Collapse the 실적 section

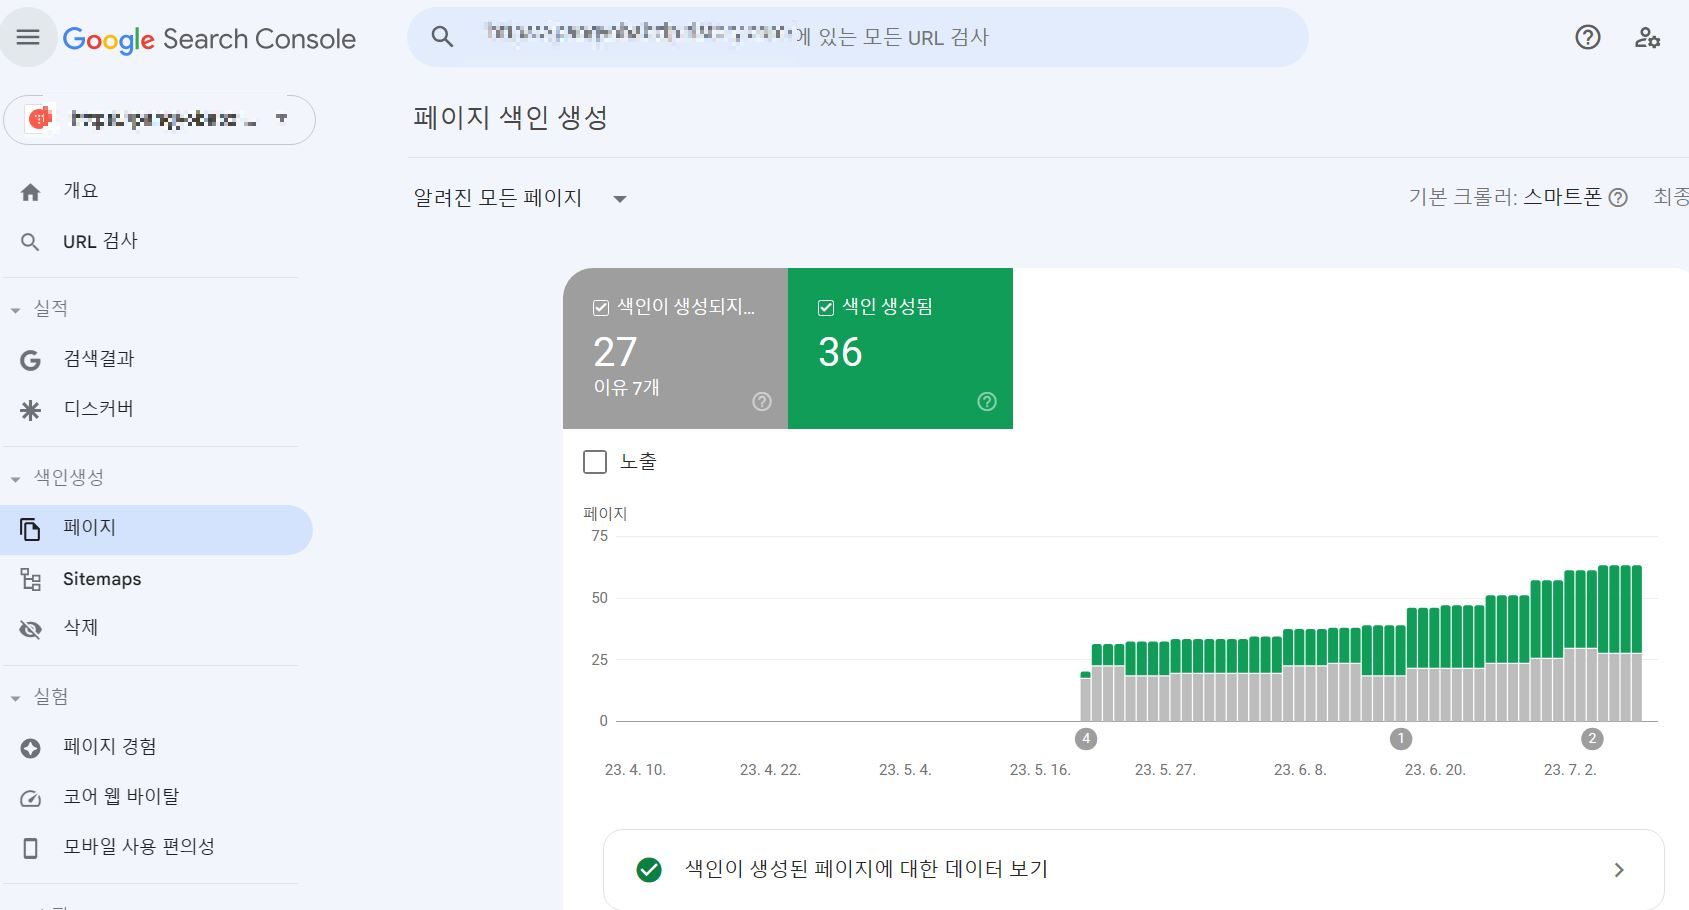[15, 310]
